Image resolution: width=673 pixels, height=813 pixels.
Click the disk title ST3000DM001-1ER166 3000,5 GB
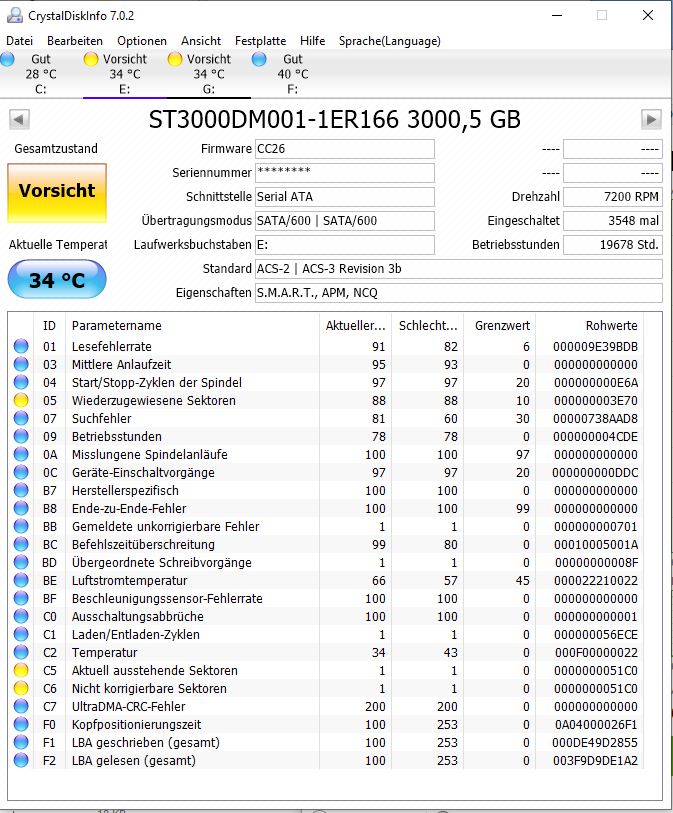(x=334, y=119)
